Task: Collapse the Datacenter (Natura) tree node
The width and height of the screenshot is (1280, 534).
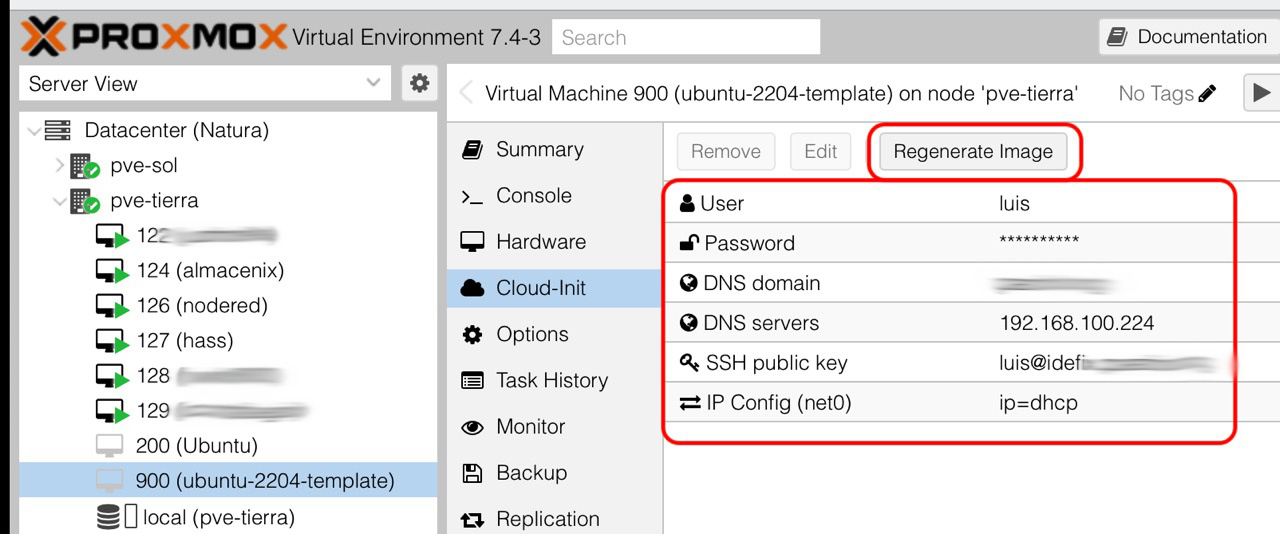Action: [x=35, y=131]
